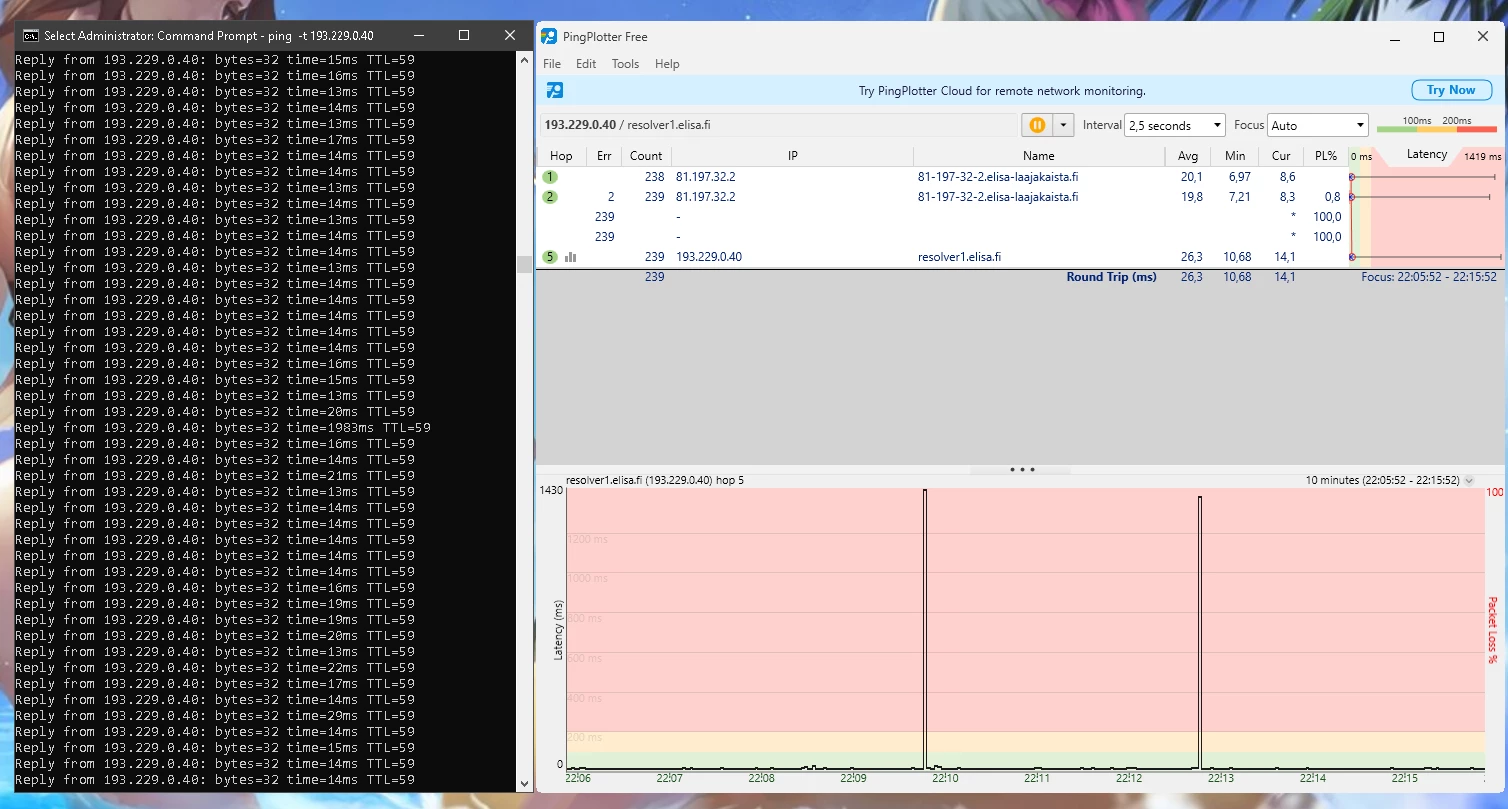Click the Avg column header
The height and width of the screenshot is (809, 1508).
pos(1188,156)
